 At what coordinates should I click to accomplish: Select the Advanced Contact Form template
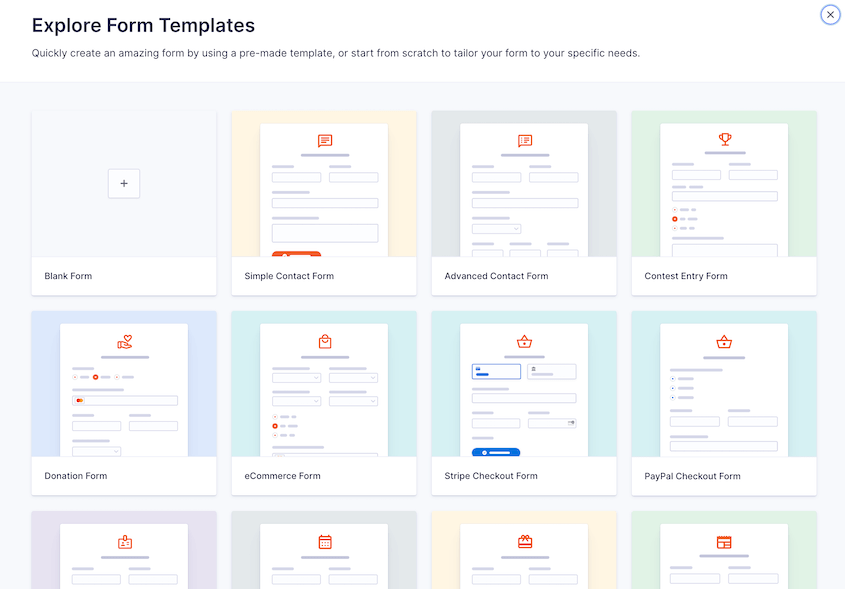(x=523, y=200)
